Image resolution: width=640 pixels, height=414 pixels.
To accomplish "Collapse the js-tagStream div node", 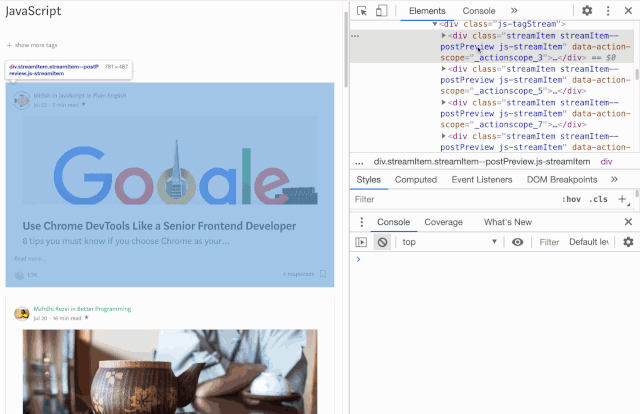I will [435, 24].
